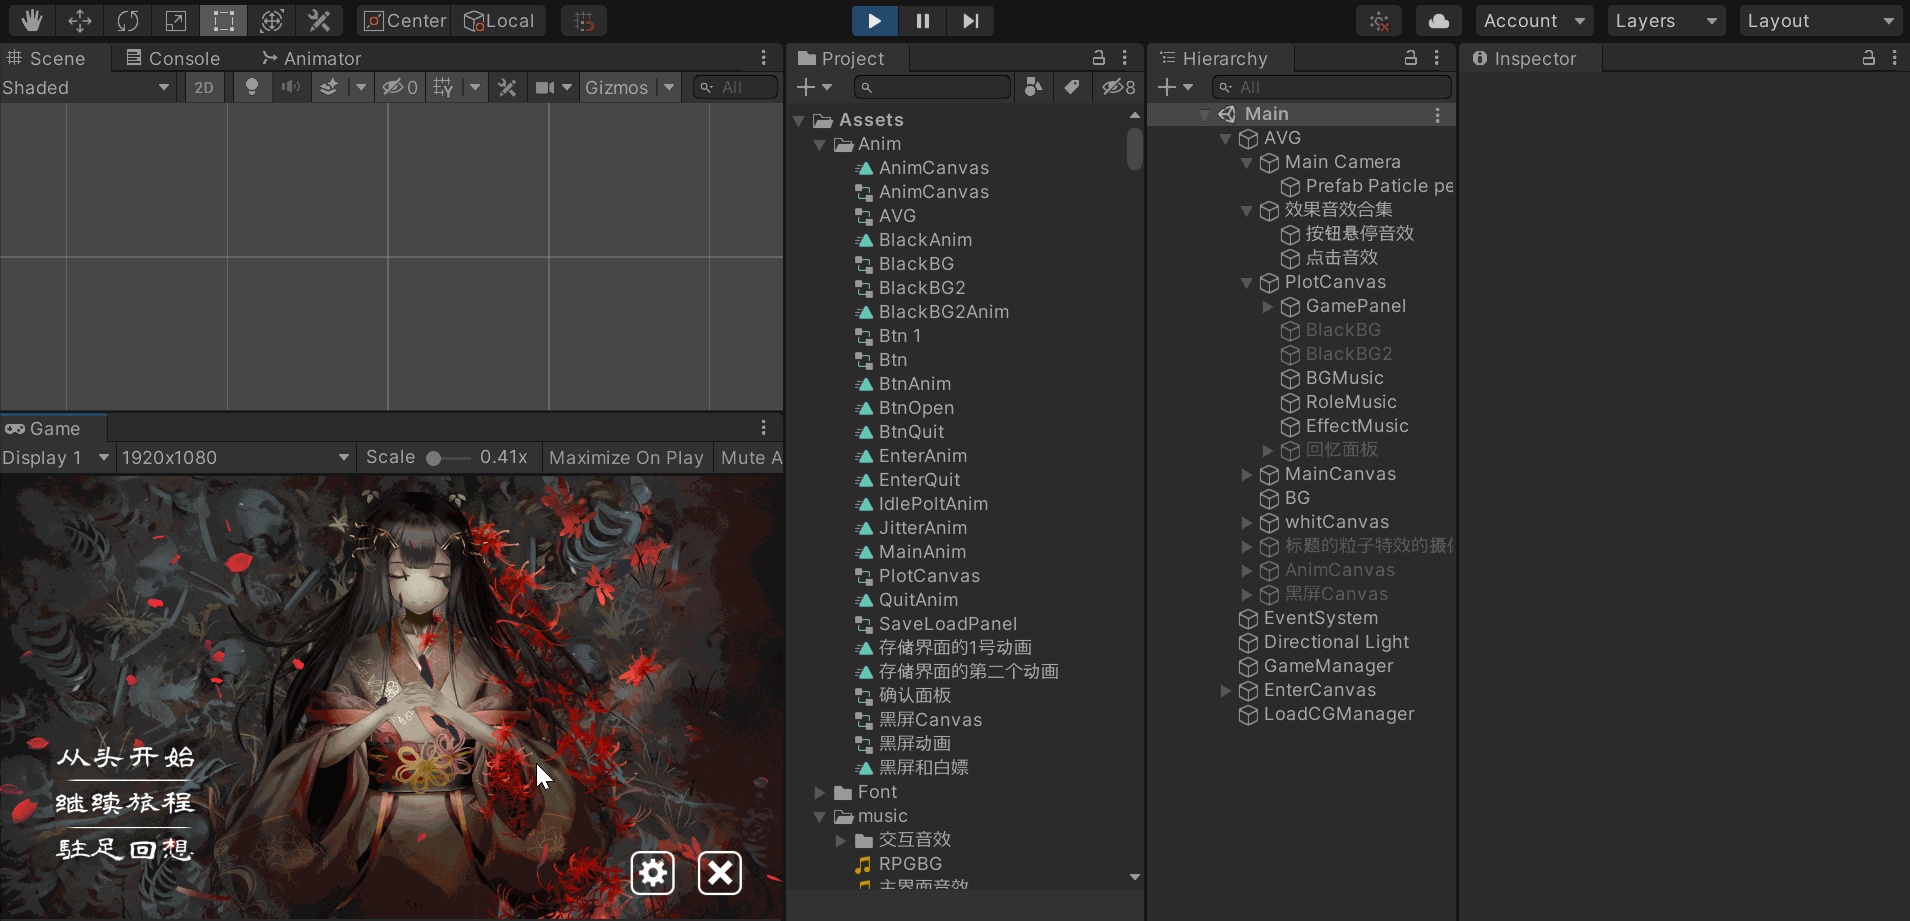Select the Scale tool
The image size is (1910, 921).
pos(175,20)
